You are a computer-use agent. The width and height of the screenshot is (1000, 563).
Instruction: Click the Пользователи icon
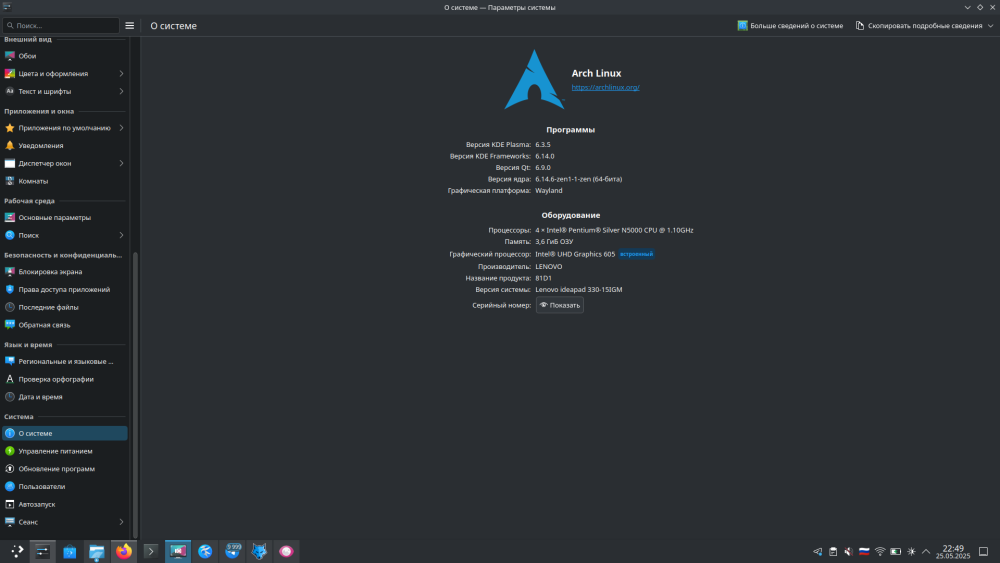pos(10,487)
